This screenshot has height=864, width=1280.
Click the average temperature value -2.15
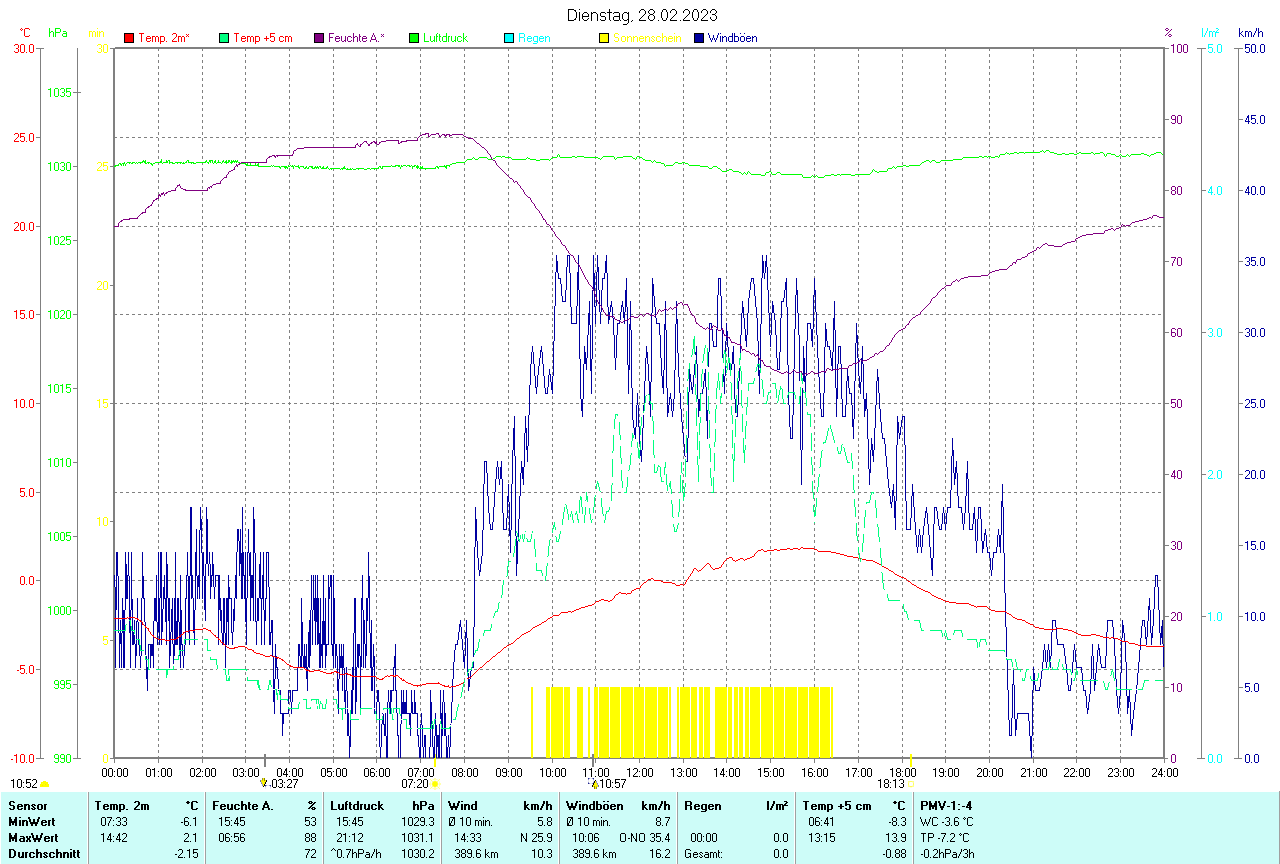(184, 854)
